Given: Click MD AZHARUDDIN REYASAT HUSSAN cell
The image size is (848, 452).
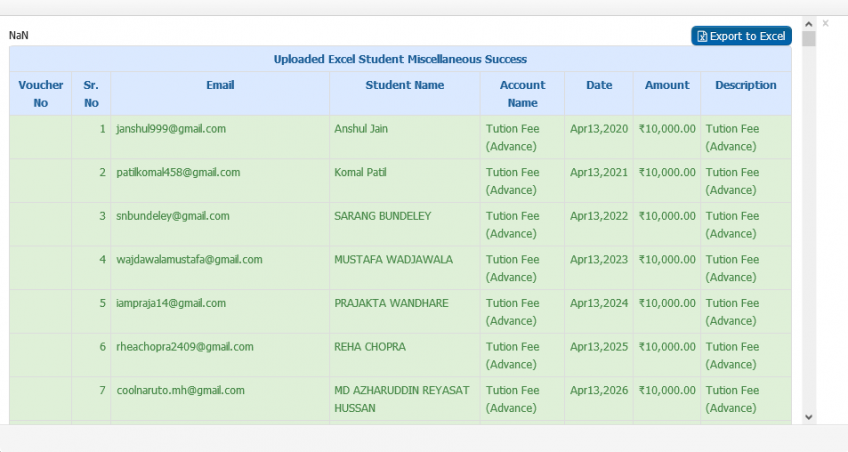Looking at the screenshot, I should point(405,399).
